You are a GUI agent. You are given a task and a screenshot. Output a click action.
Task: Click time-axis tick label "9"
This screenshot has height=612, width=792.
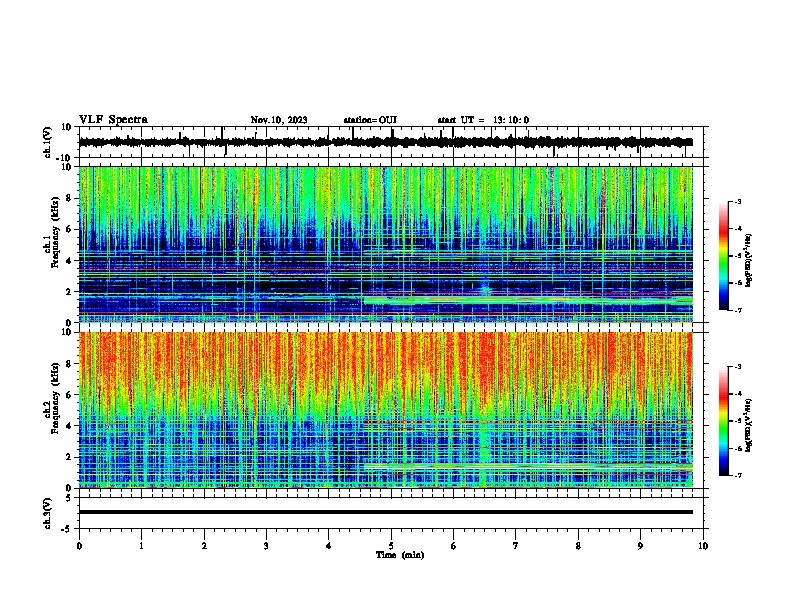pyautogui.click(x=640, y=546)
